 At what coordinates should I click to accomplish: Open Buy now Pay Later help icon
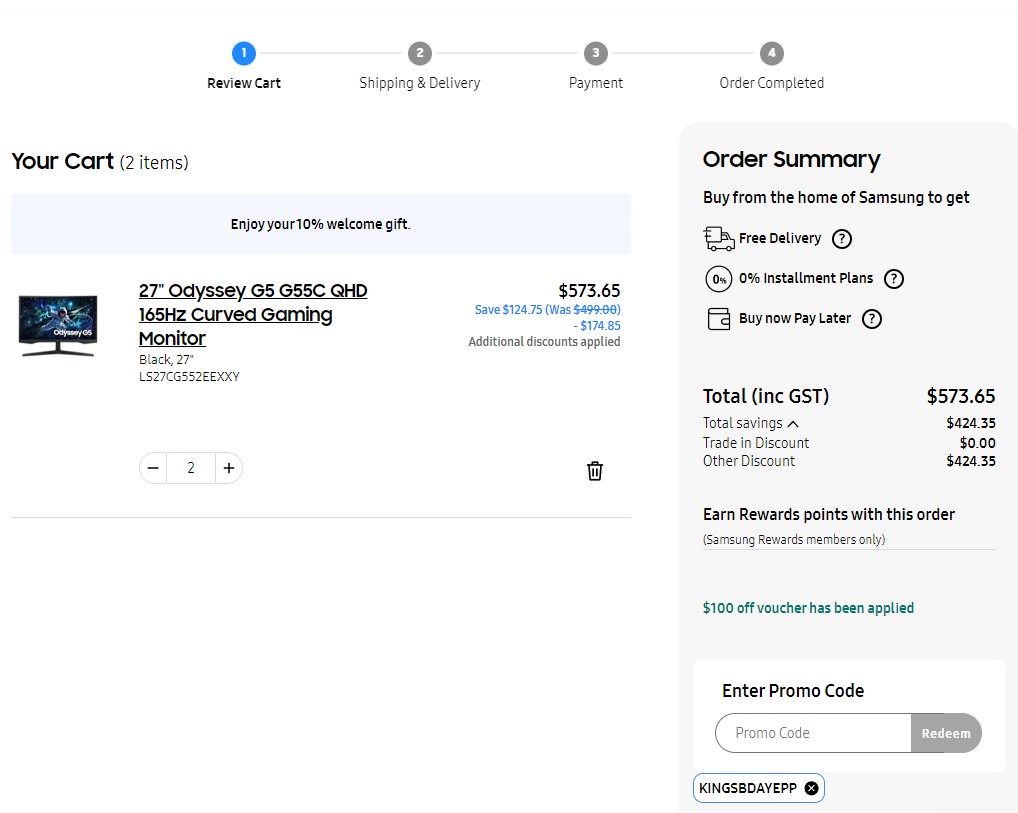872,319
